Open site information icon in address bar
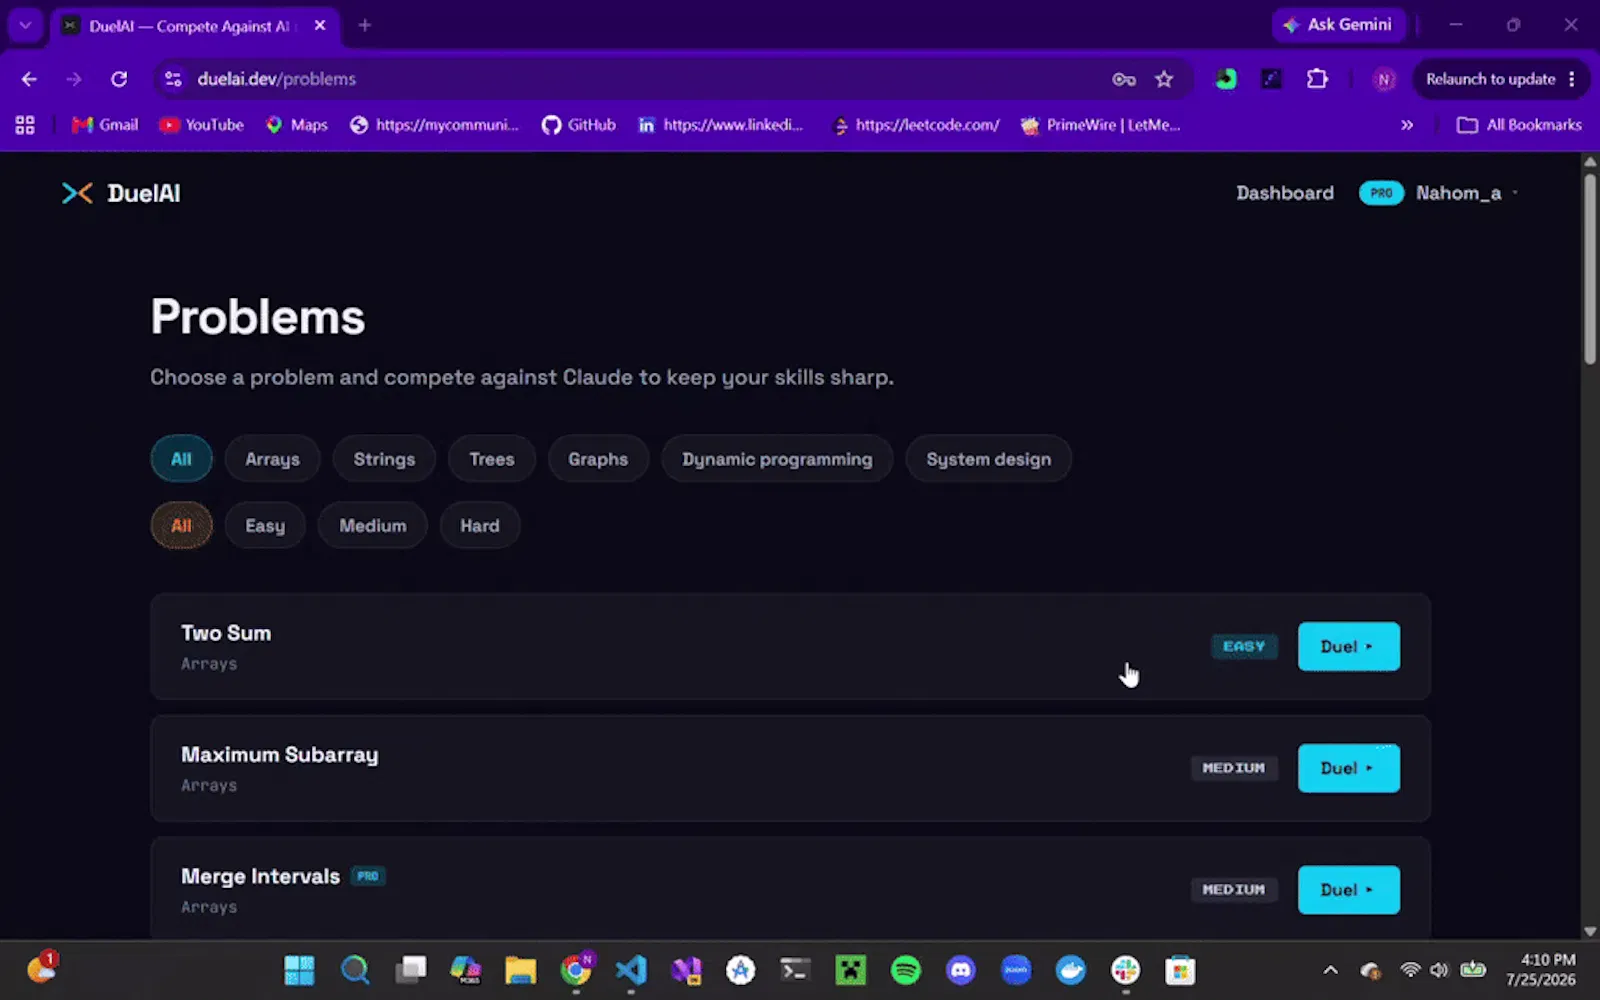The height and width of the screenshot is (1000, 1600). 173,79
